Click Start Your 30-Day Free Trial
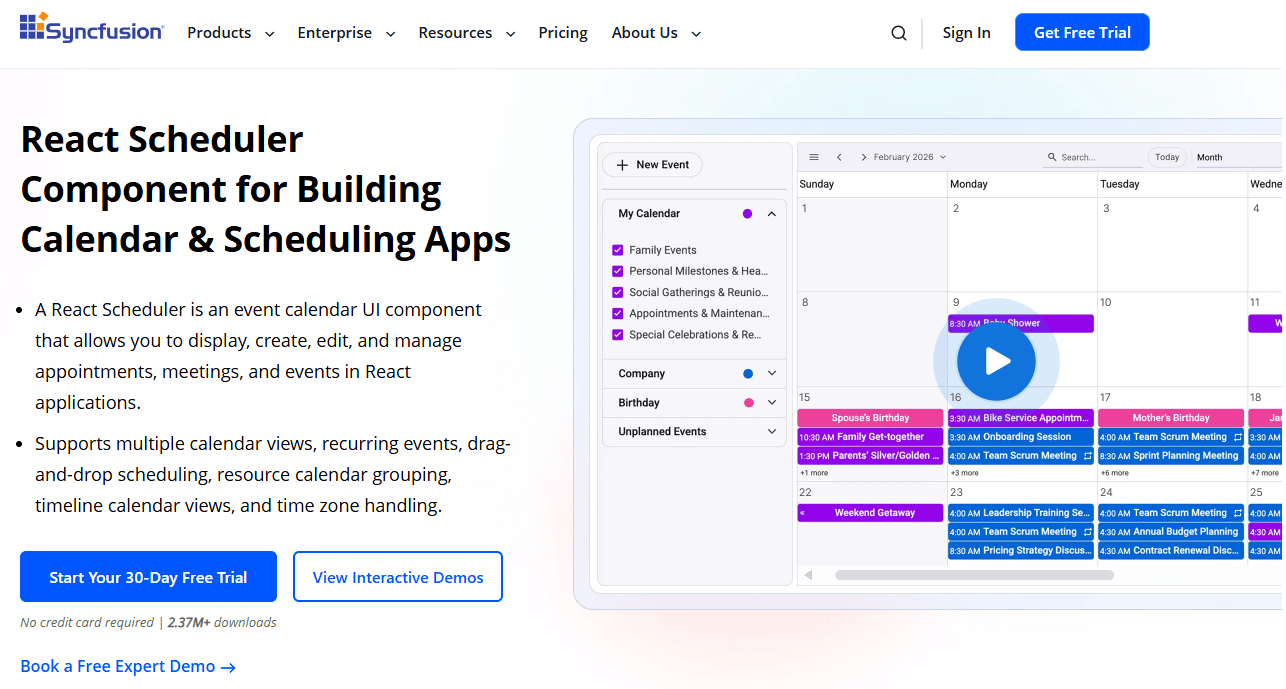This screenshot has height=689, width=1286. click(x=148, y=577)
